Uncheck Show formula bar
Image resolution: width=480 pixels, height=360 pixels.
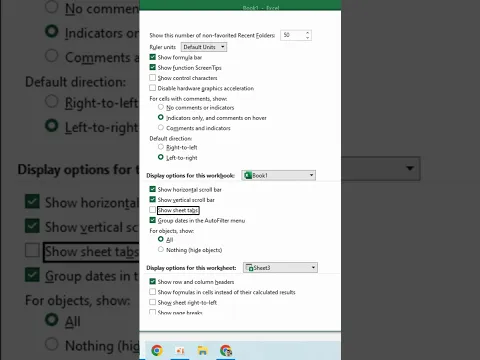point(153,57)
